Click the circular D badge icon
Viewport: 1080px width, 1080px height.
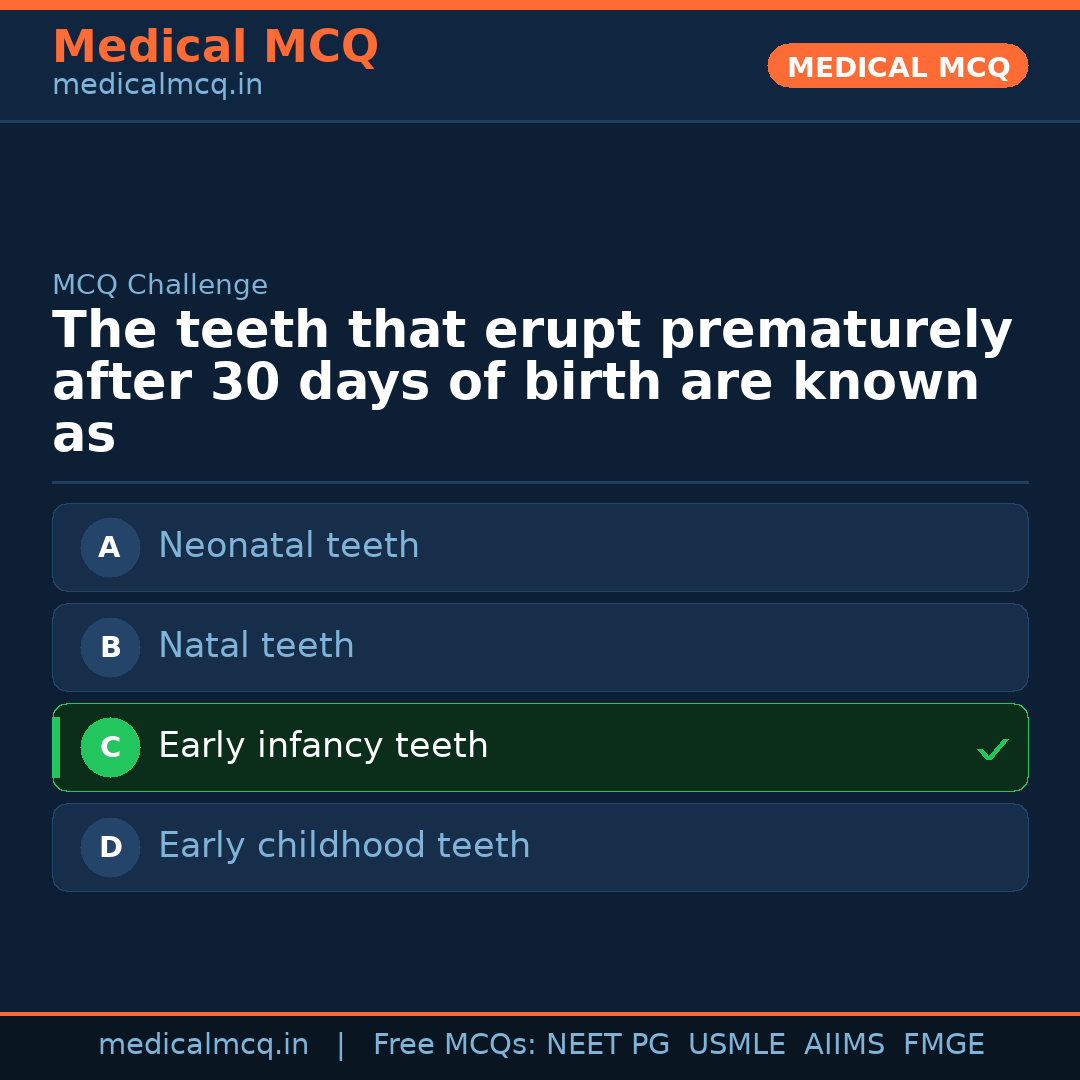click(x=110, y=847)
